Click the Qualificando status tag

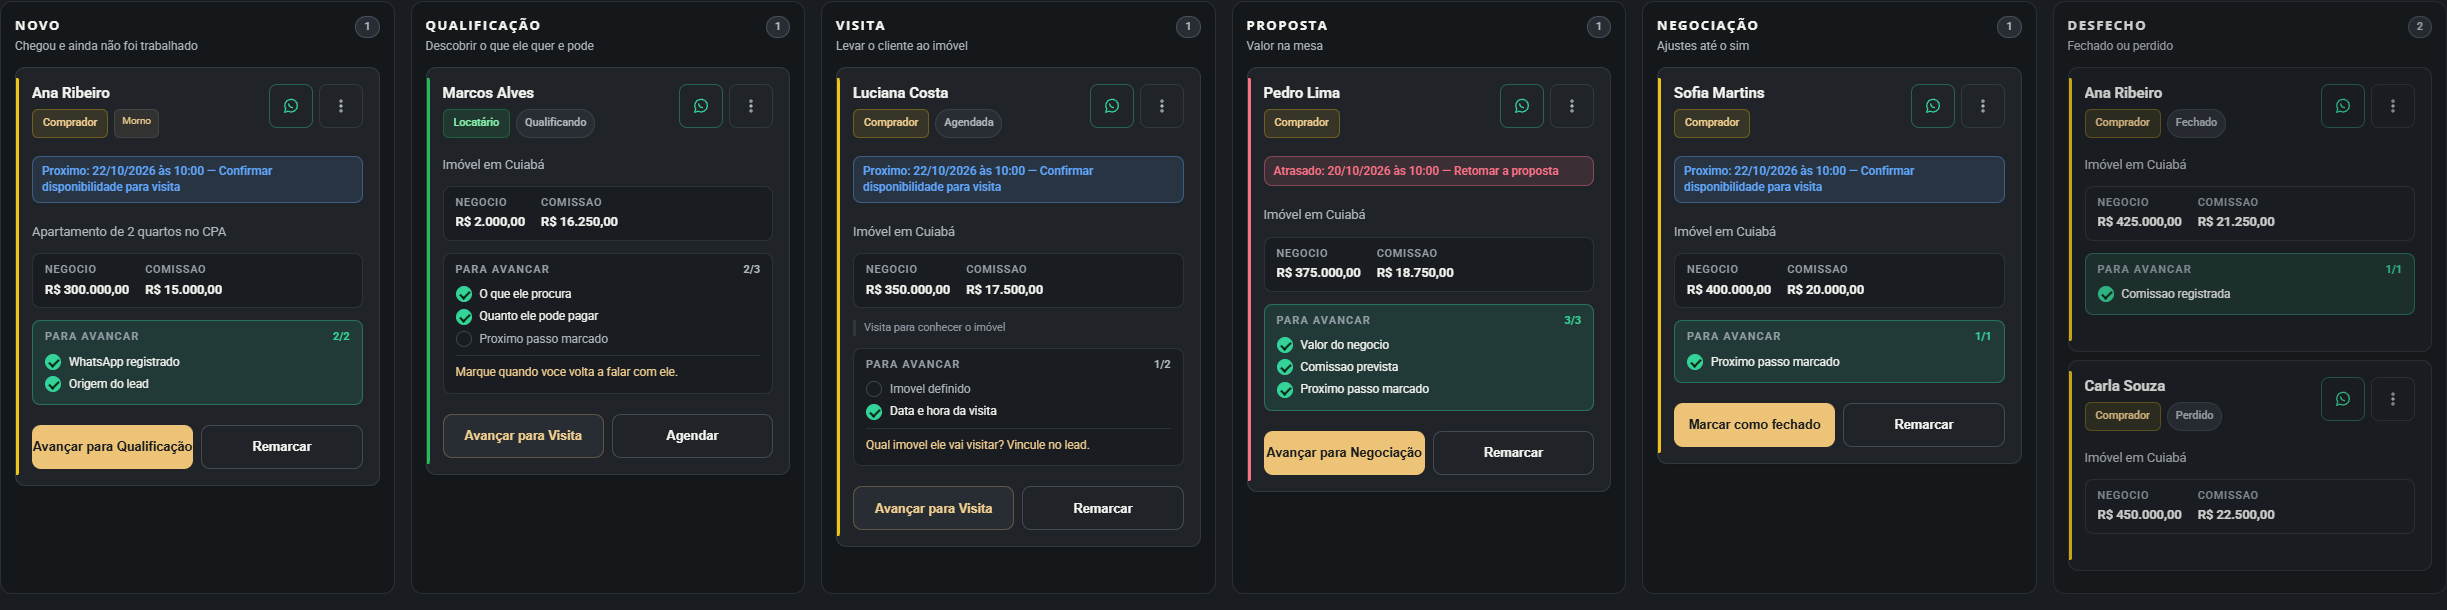555,123
